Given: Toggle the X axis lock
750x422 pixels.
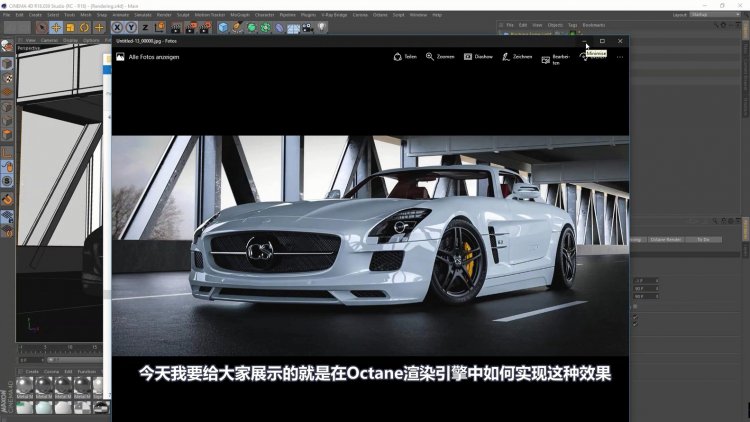Looking at the screenshot, I should (117, 28).
